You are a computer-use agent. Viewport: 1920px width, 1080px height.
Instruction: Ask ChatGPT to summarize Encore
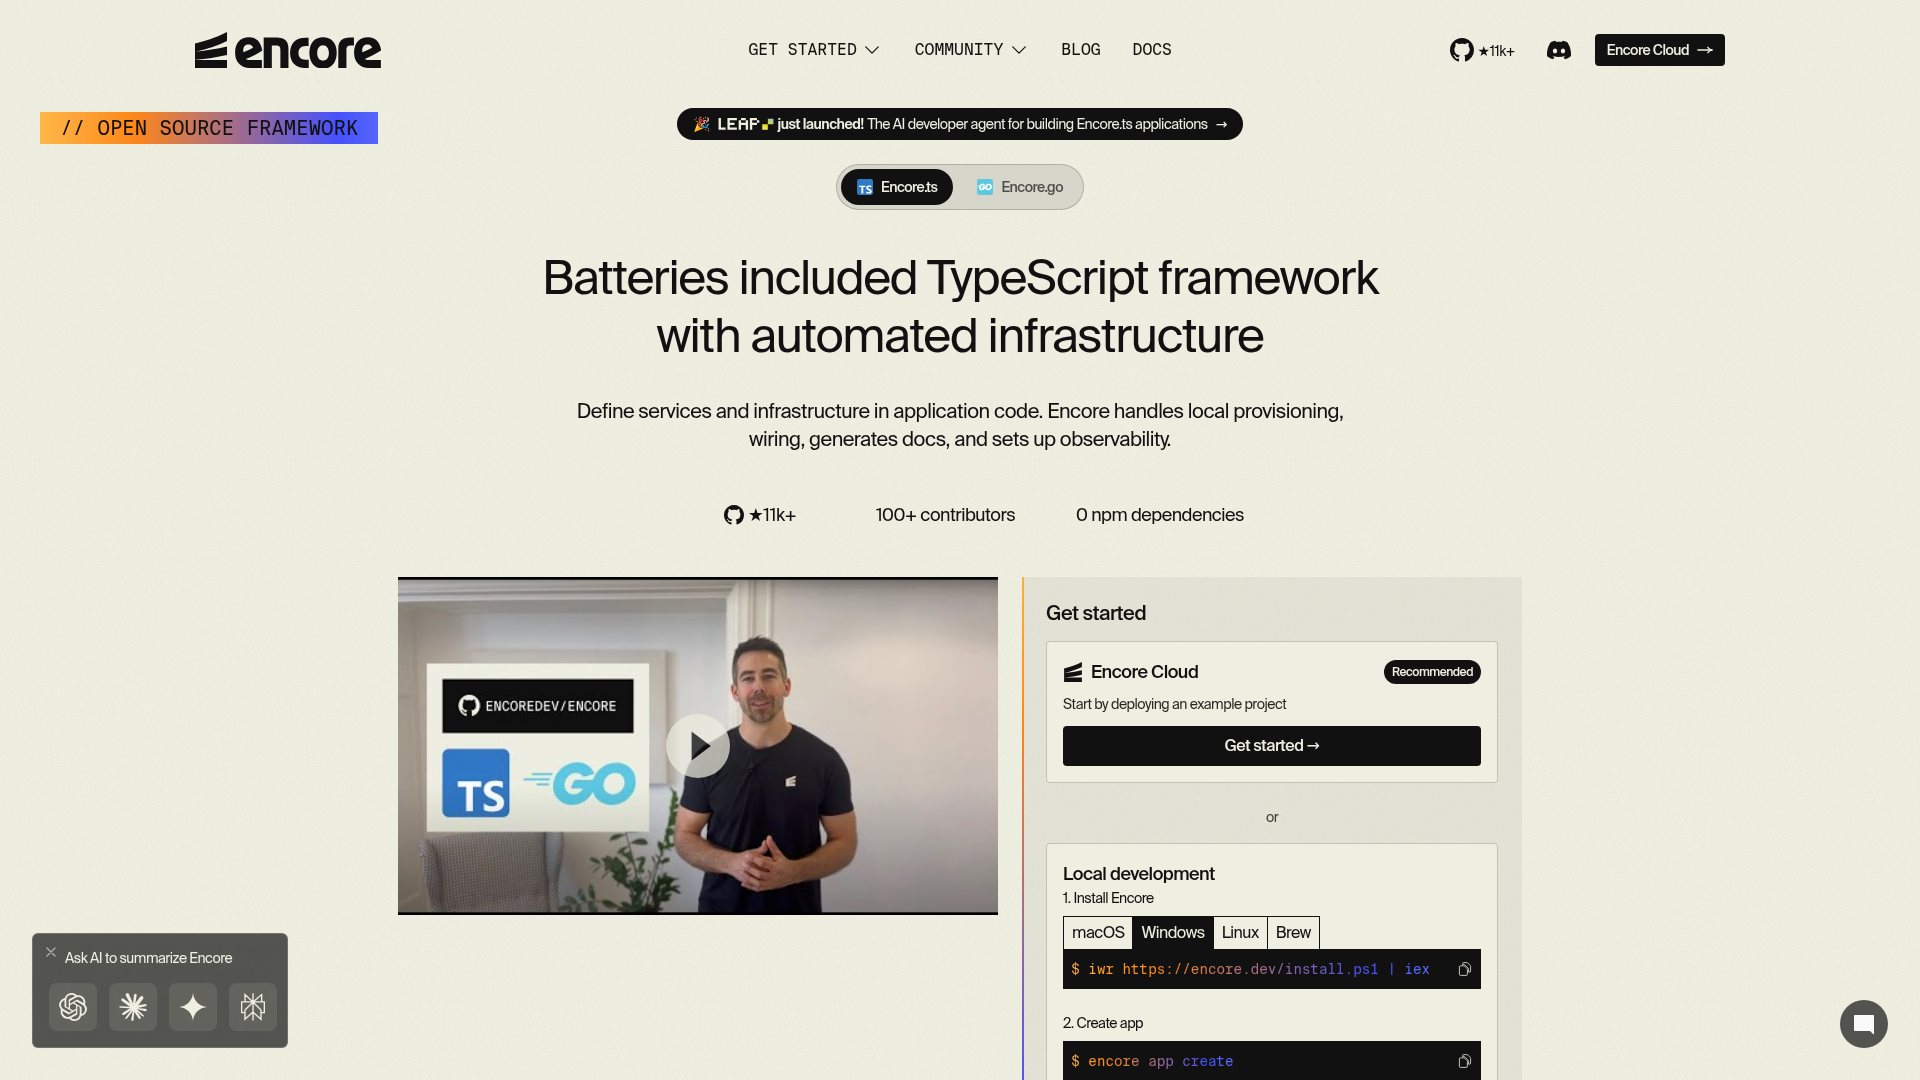click(73, 1006)
